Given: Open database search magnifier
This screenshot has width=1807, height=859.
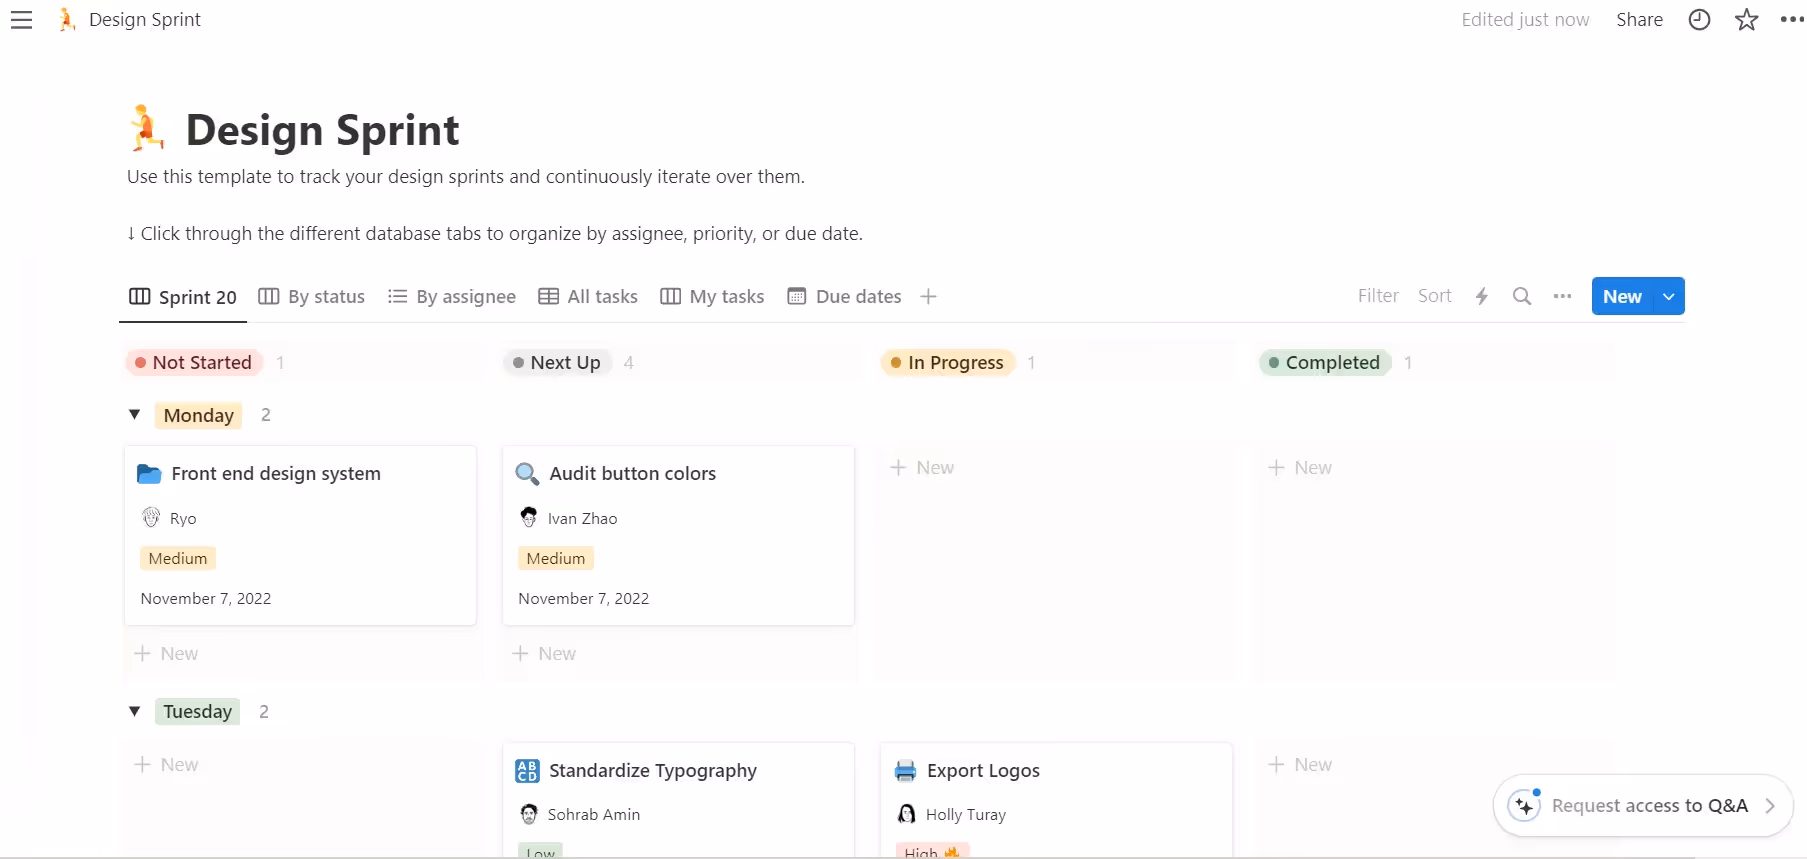Looking at the screenshot, I should 1521,296.
